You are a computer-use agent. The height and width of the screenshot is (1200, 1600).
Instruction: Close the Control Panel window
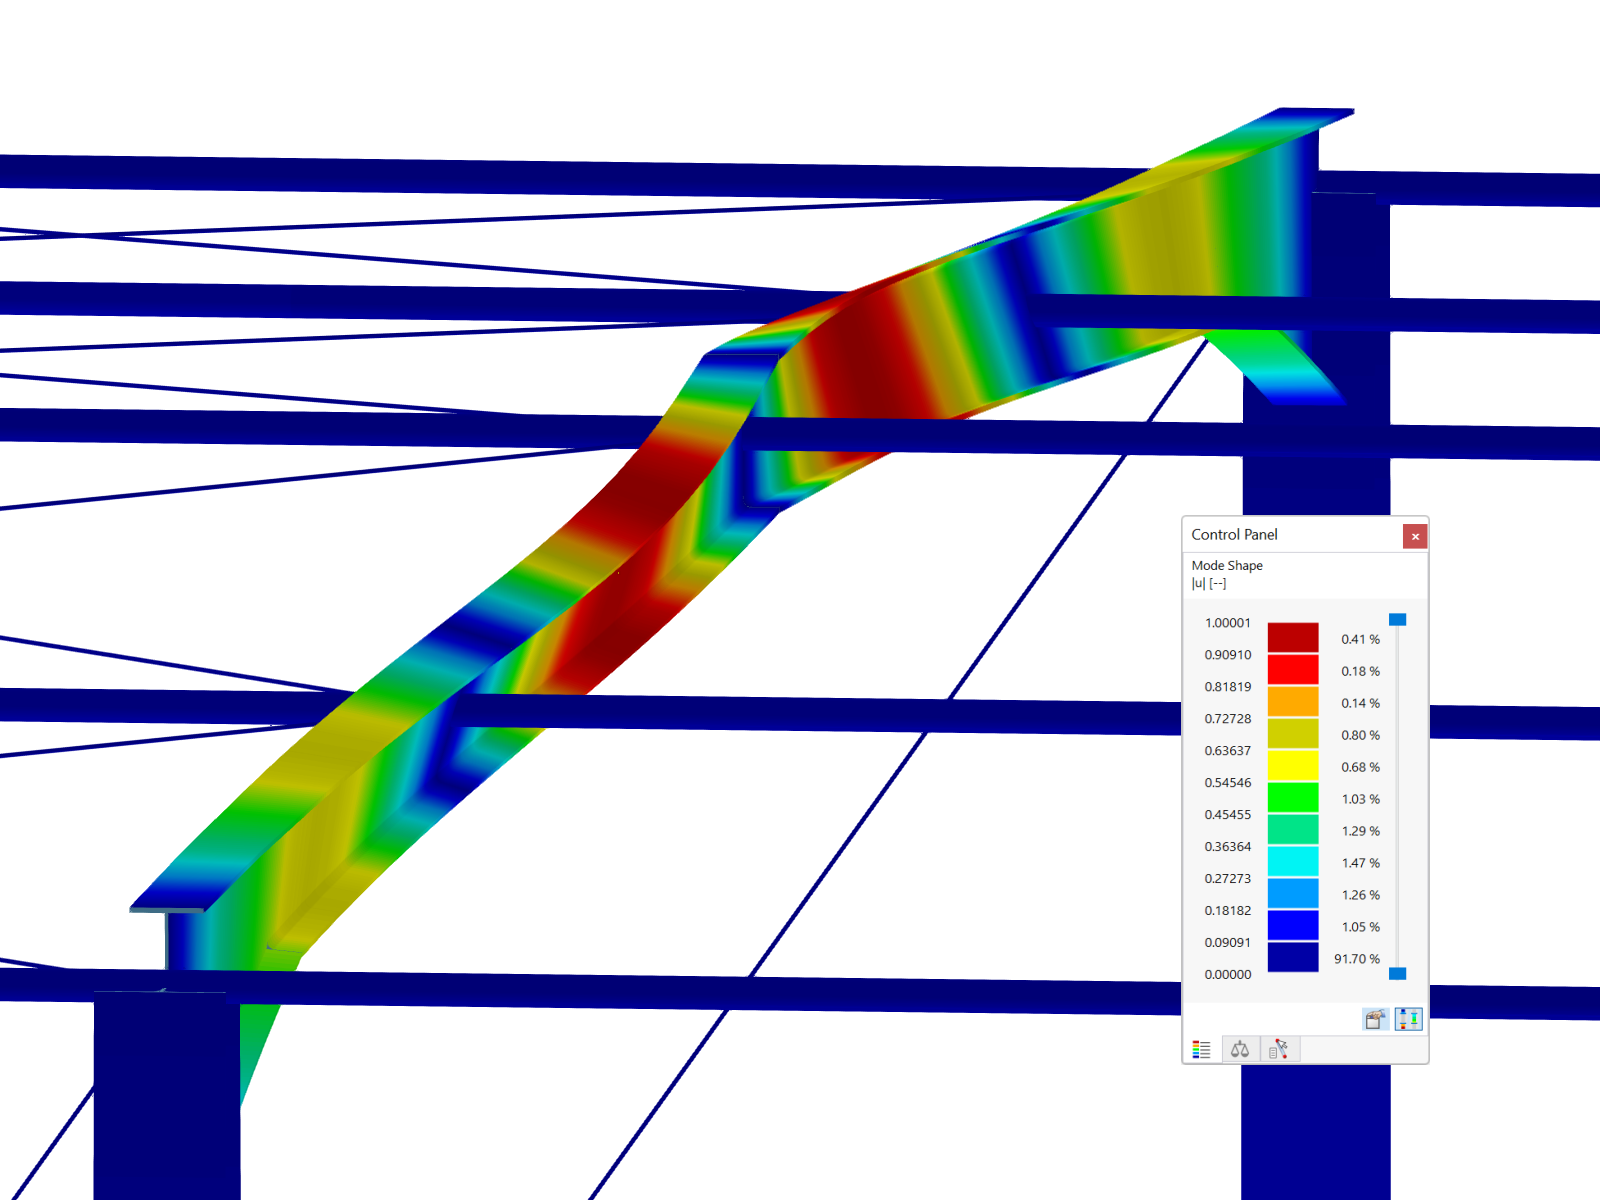(x=1415, y=536)
